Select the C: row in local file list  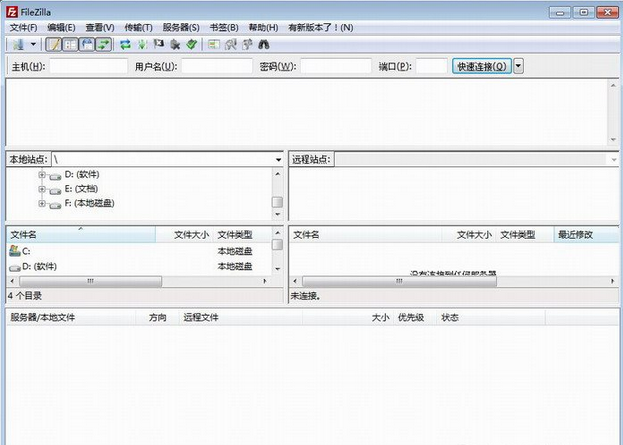pos(139,251)
